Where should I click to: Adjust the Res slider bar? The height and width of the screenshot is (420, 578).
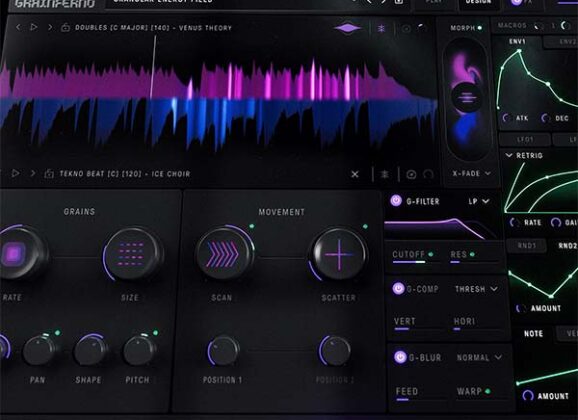tap(474, 262)
